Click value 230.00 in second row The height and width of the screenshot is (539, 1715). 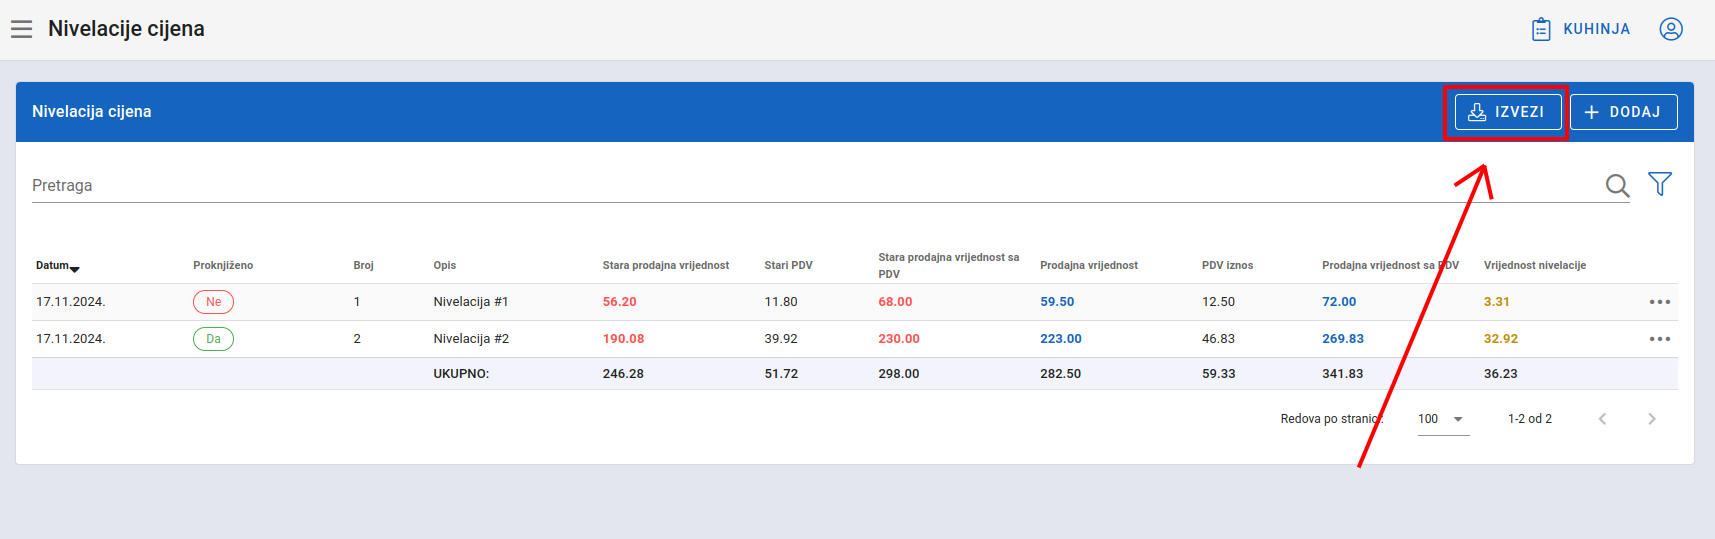(899, 339)
